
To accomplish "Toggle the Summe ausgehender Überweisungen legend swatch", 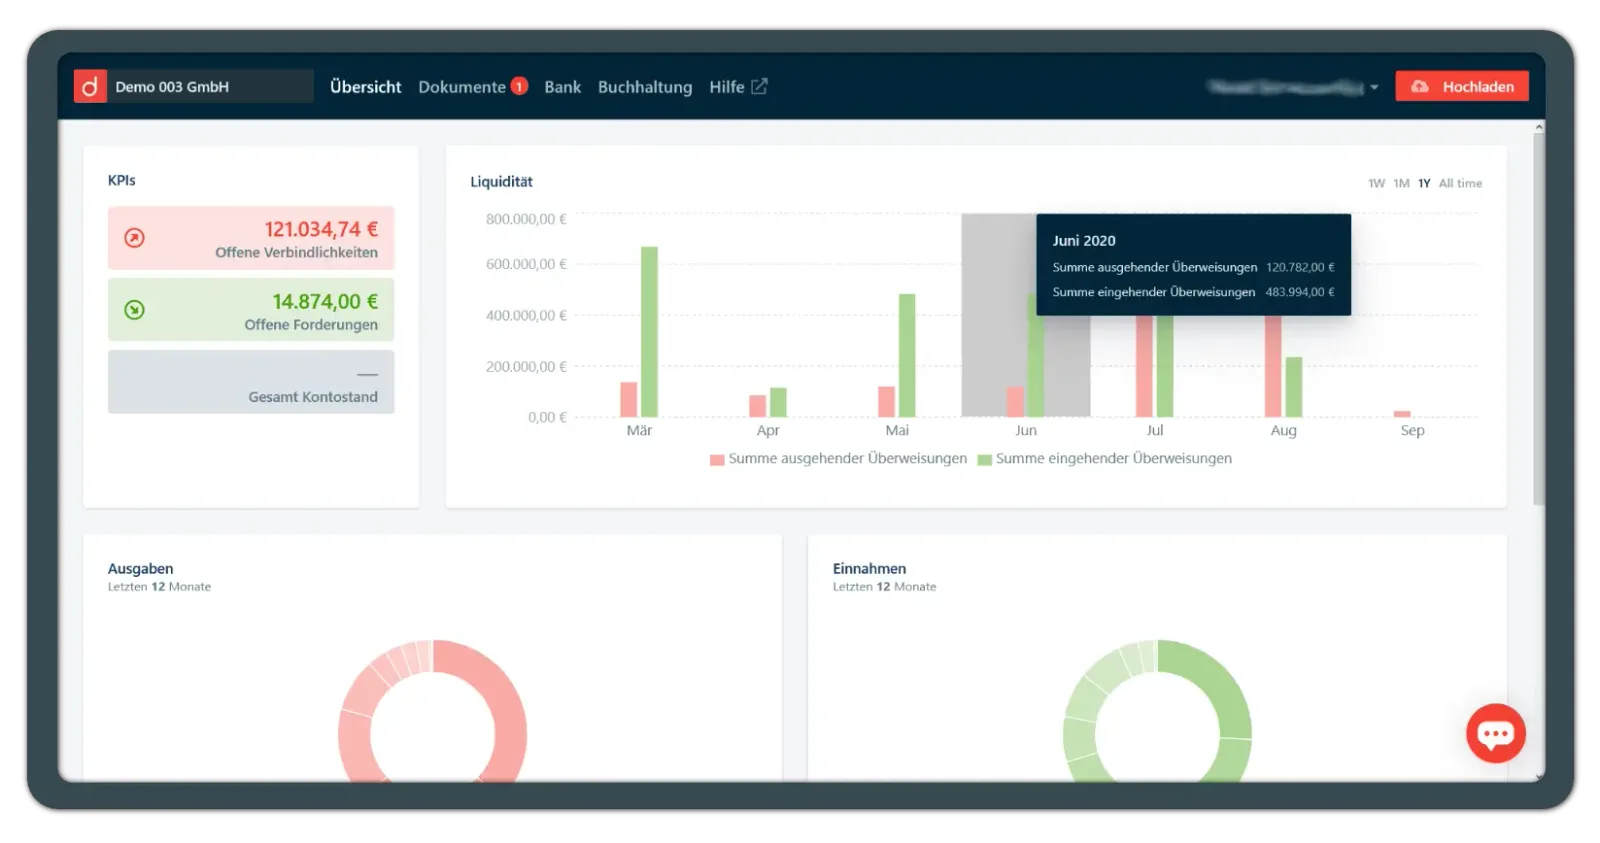I will click(x=717, y=460).
